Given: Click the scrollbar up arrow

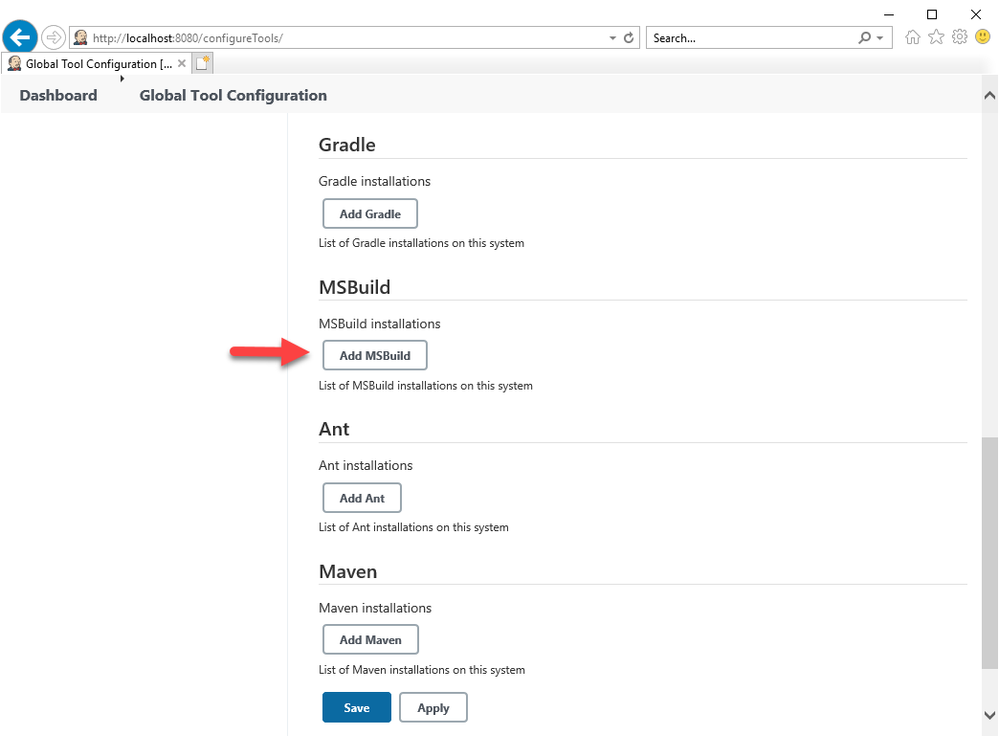Looking at the screenshot, I should coord(989,96).
